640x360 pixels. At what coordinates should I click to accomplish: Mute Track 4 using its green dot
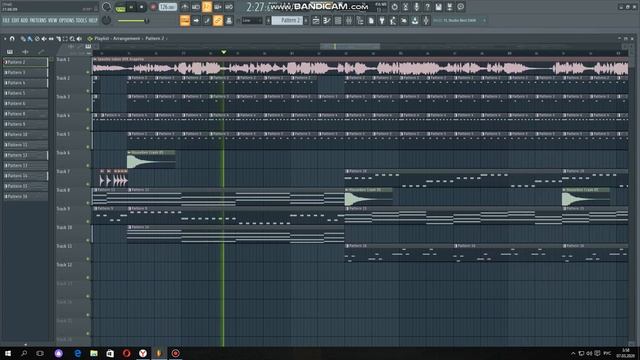coord(88,128)
